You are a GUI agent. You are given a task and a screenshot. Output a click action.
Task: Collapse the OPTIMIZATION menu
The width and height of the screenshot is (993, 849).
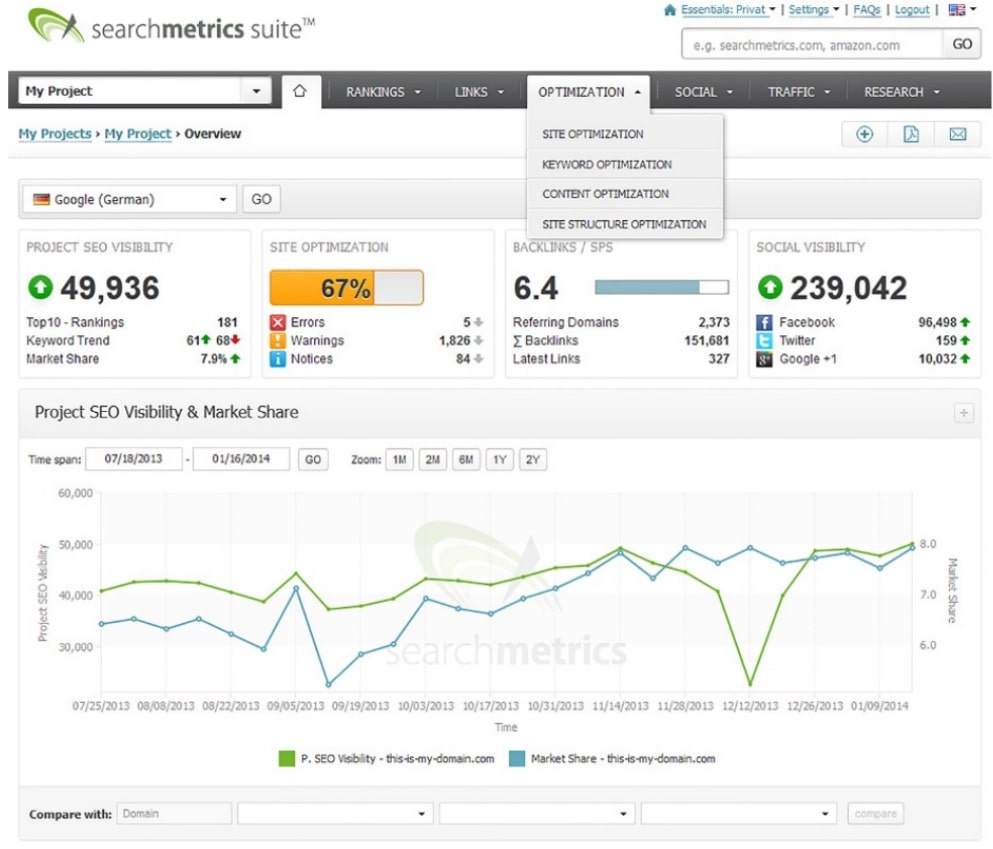(x=589, y=92)
